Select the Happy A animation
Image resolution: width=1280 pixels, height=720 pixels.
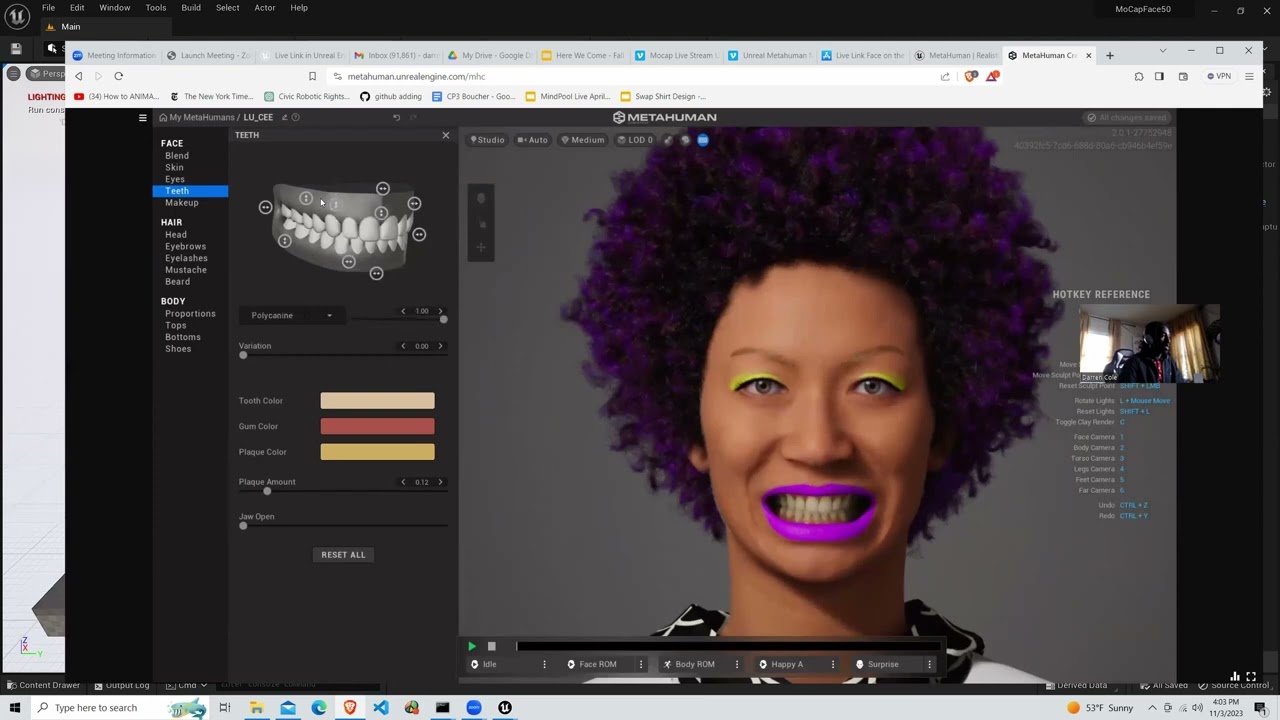tap(787, 664)
